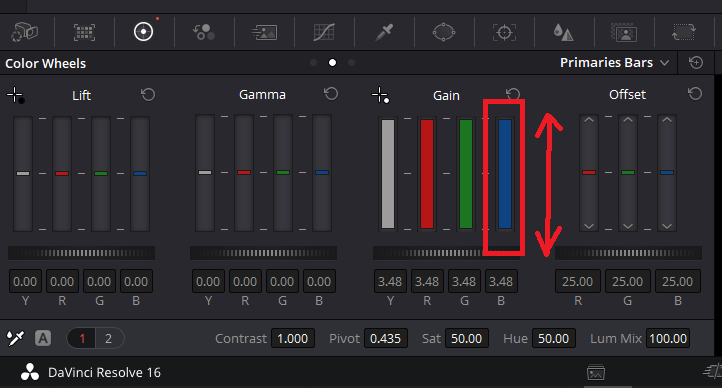Click the Offset blue bar down arrow
The image size is (722, 388).
[667, 226]
